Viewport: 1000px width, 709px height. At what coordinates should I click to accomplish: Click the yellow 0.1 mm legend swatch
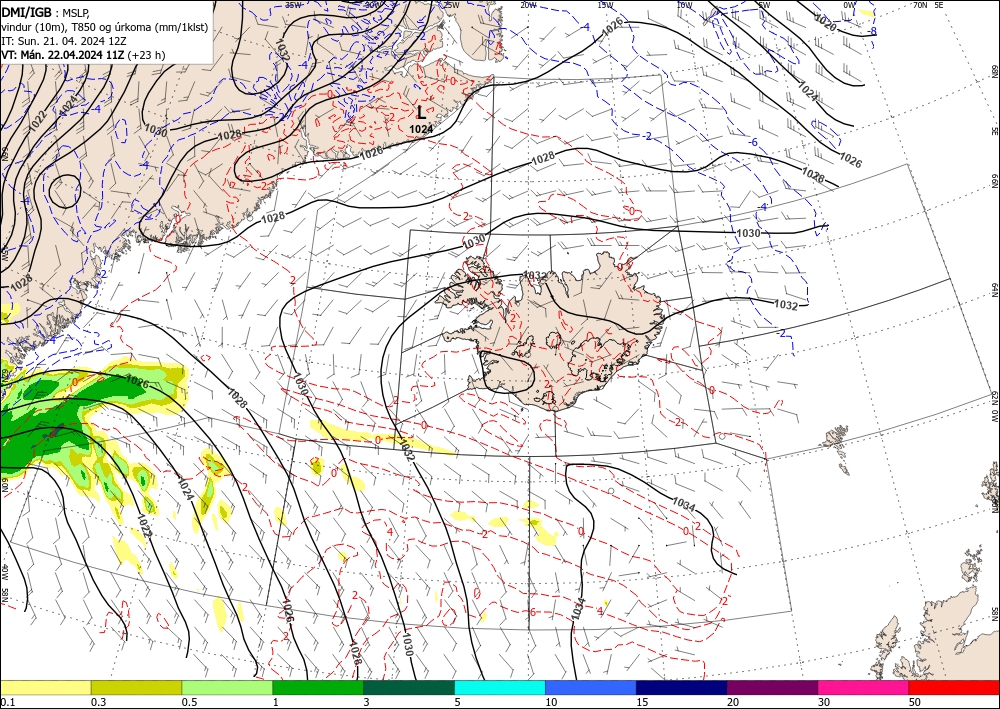[45, 687]
